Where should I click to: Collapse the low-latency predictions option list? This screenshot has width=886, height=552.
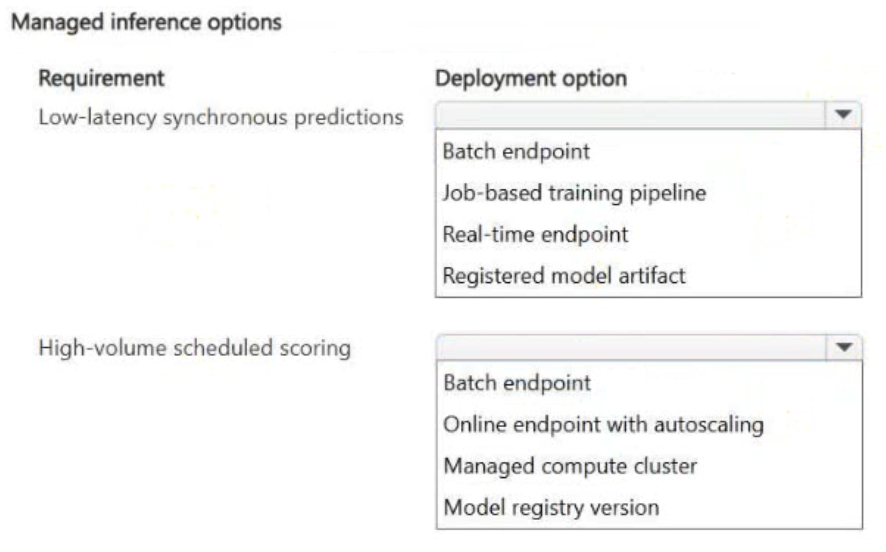(x=843, y=117)
